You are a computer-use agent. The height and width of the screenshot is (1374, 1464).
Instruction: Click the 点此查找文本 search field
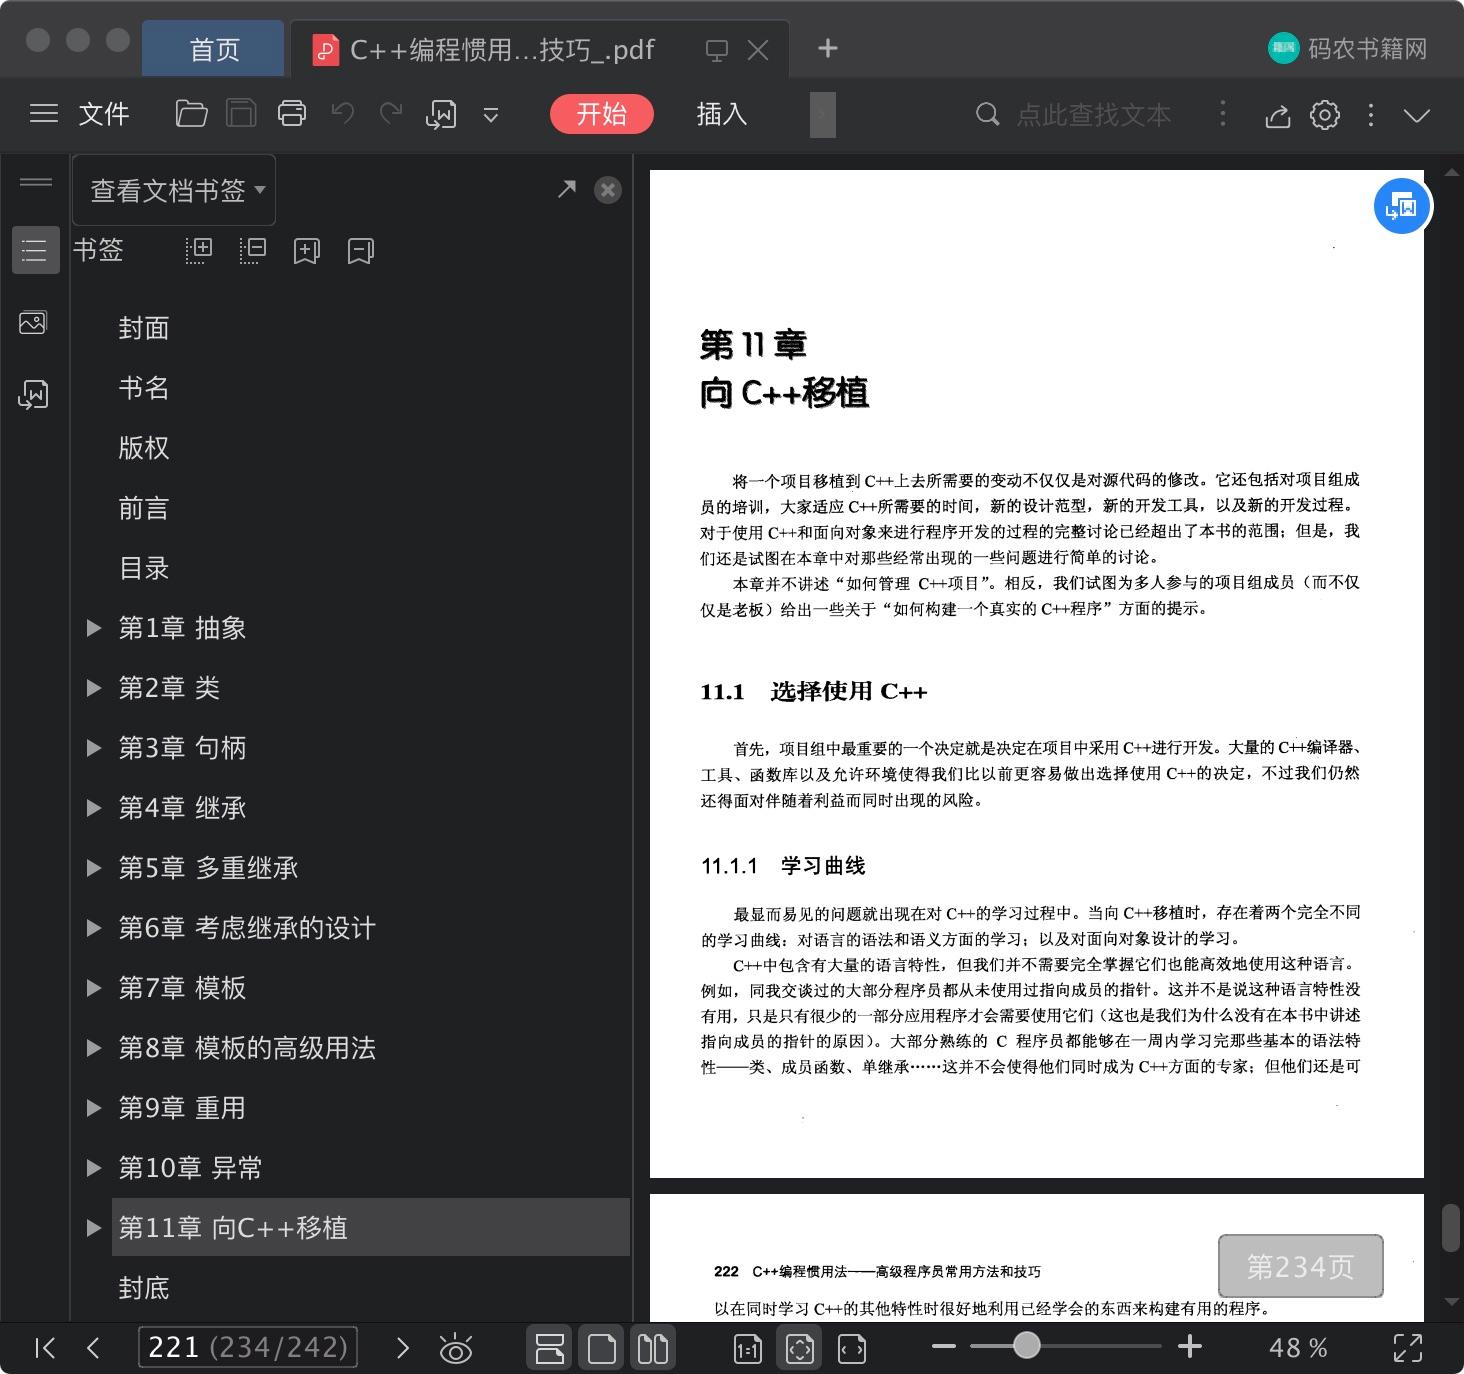(1093, 115)
